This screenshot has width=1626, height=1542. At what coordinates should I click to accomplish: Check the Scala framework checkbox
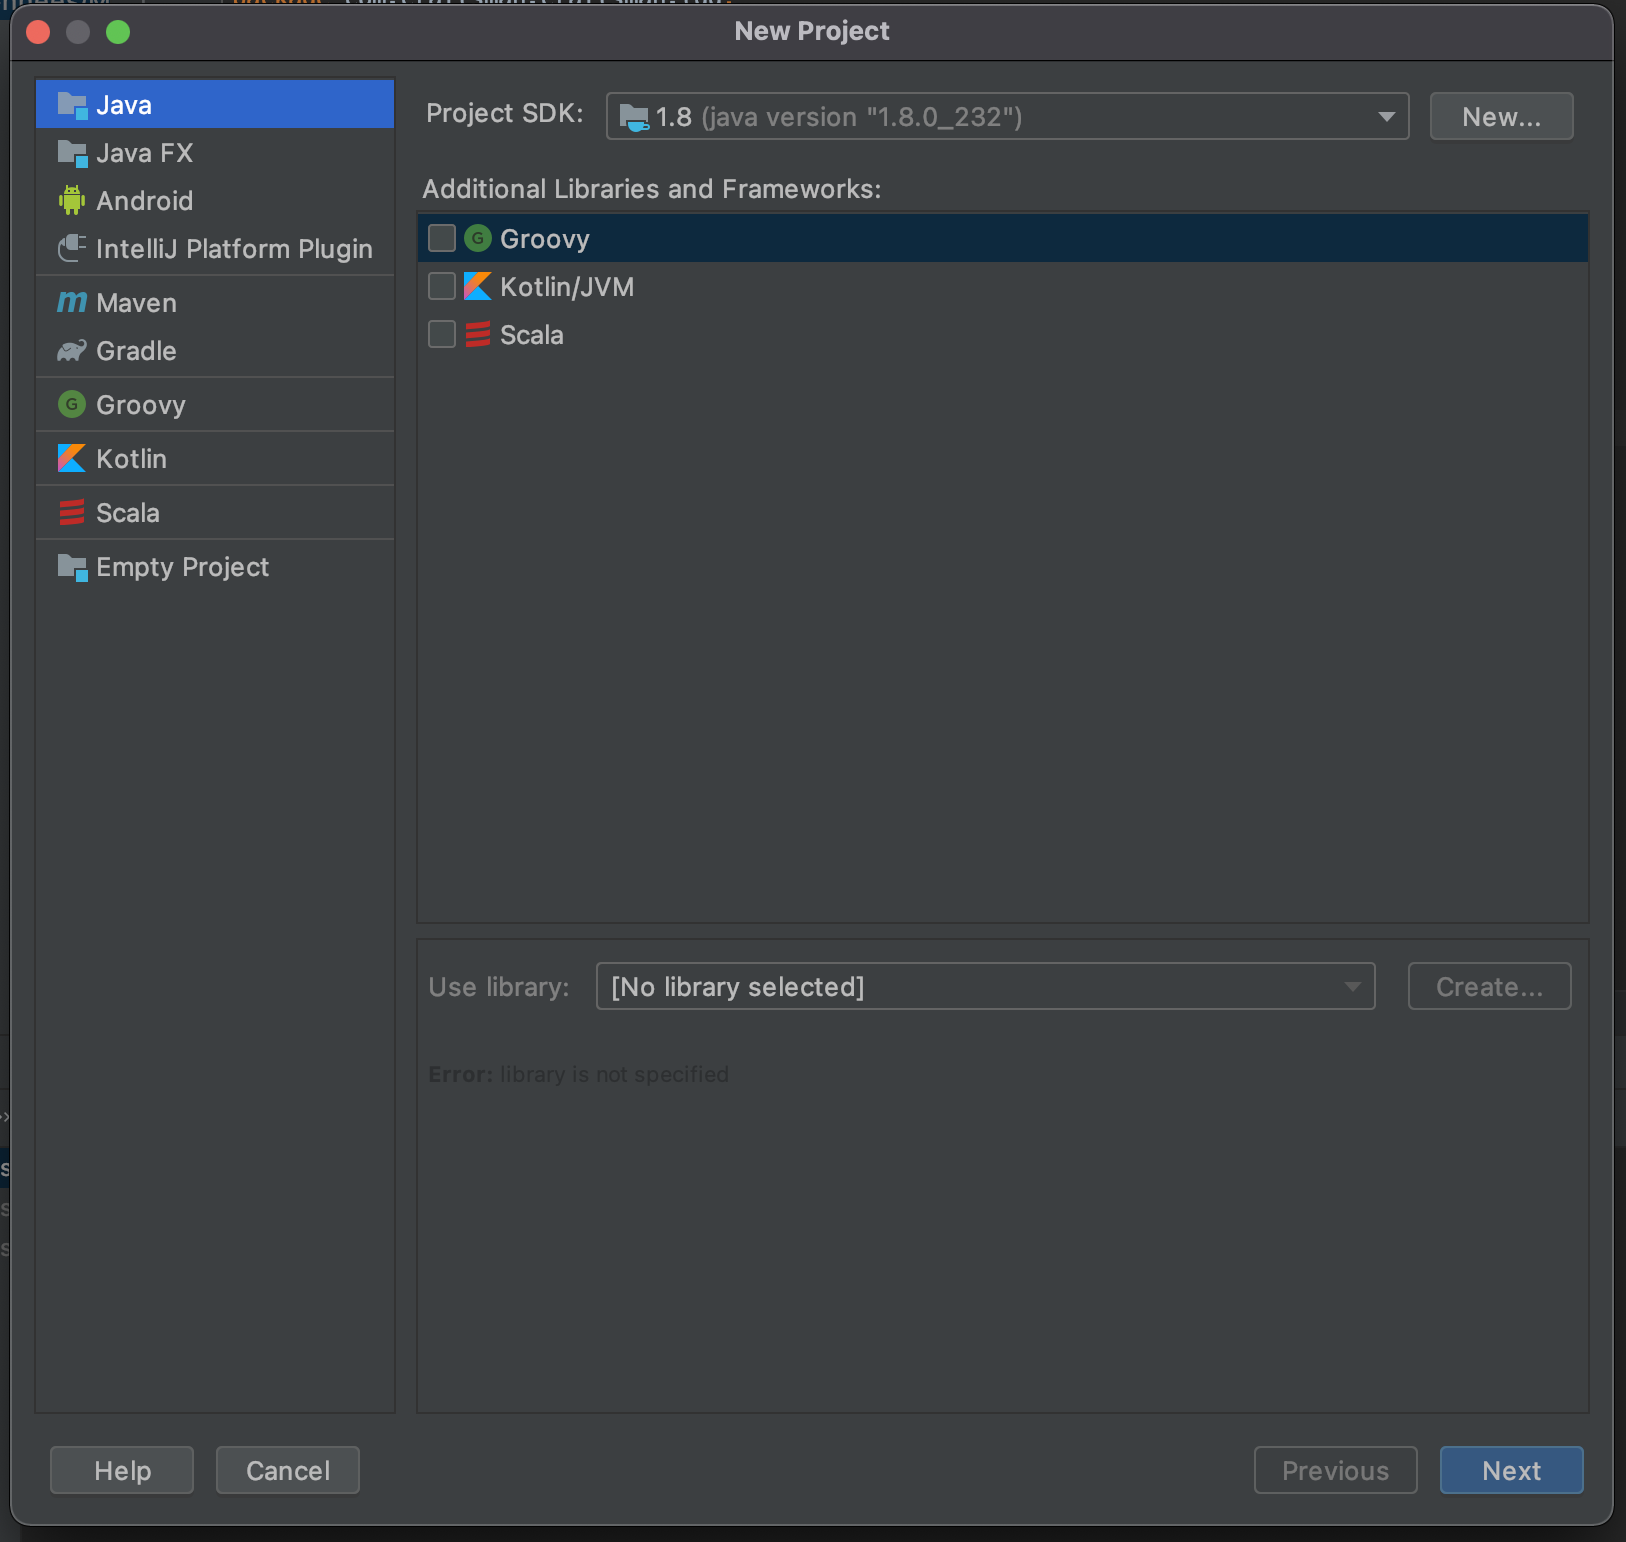[x=442, y=334]
